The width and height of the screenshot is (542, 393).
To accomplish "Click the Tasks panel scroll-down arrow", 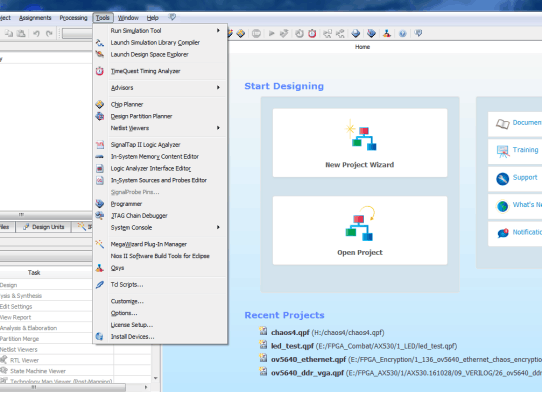I will (156, 378).
